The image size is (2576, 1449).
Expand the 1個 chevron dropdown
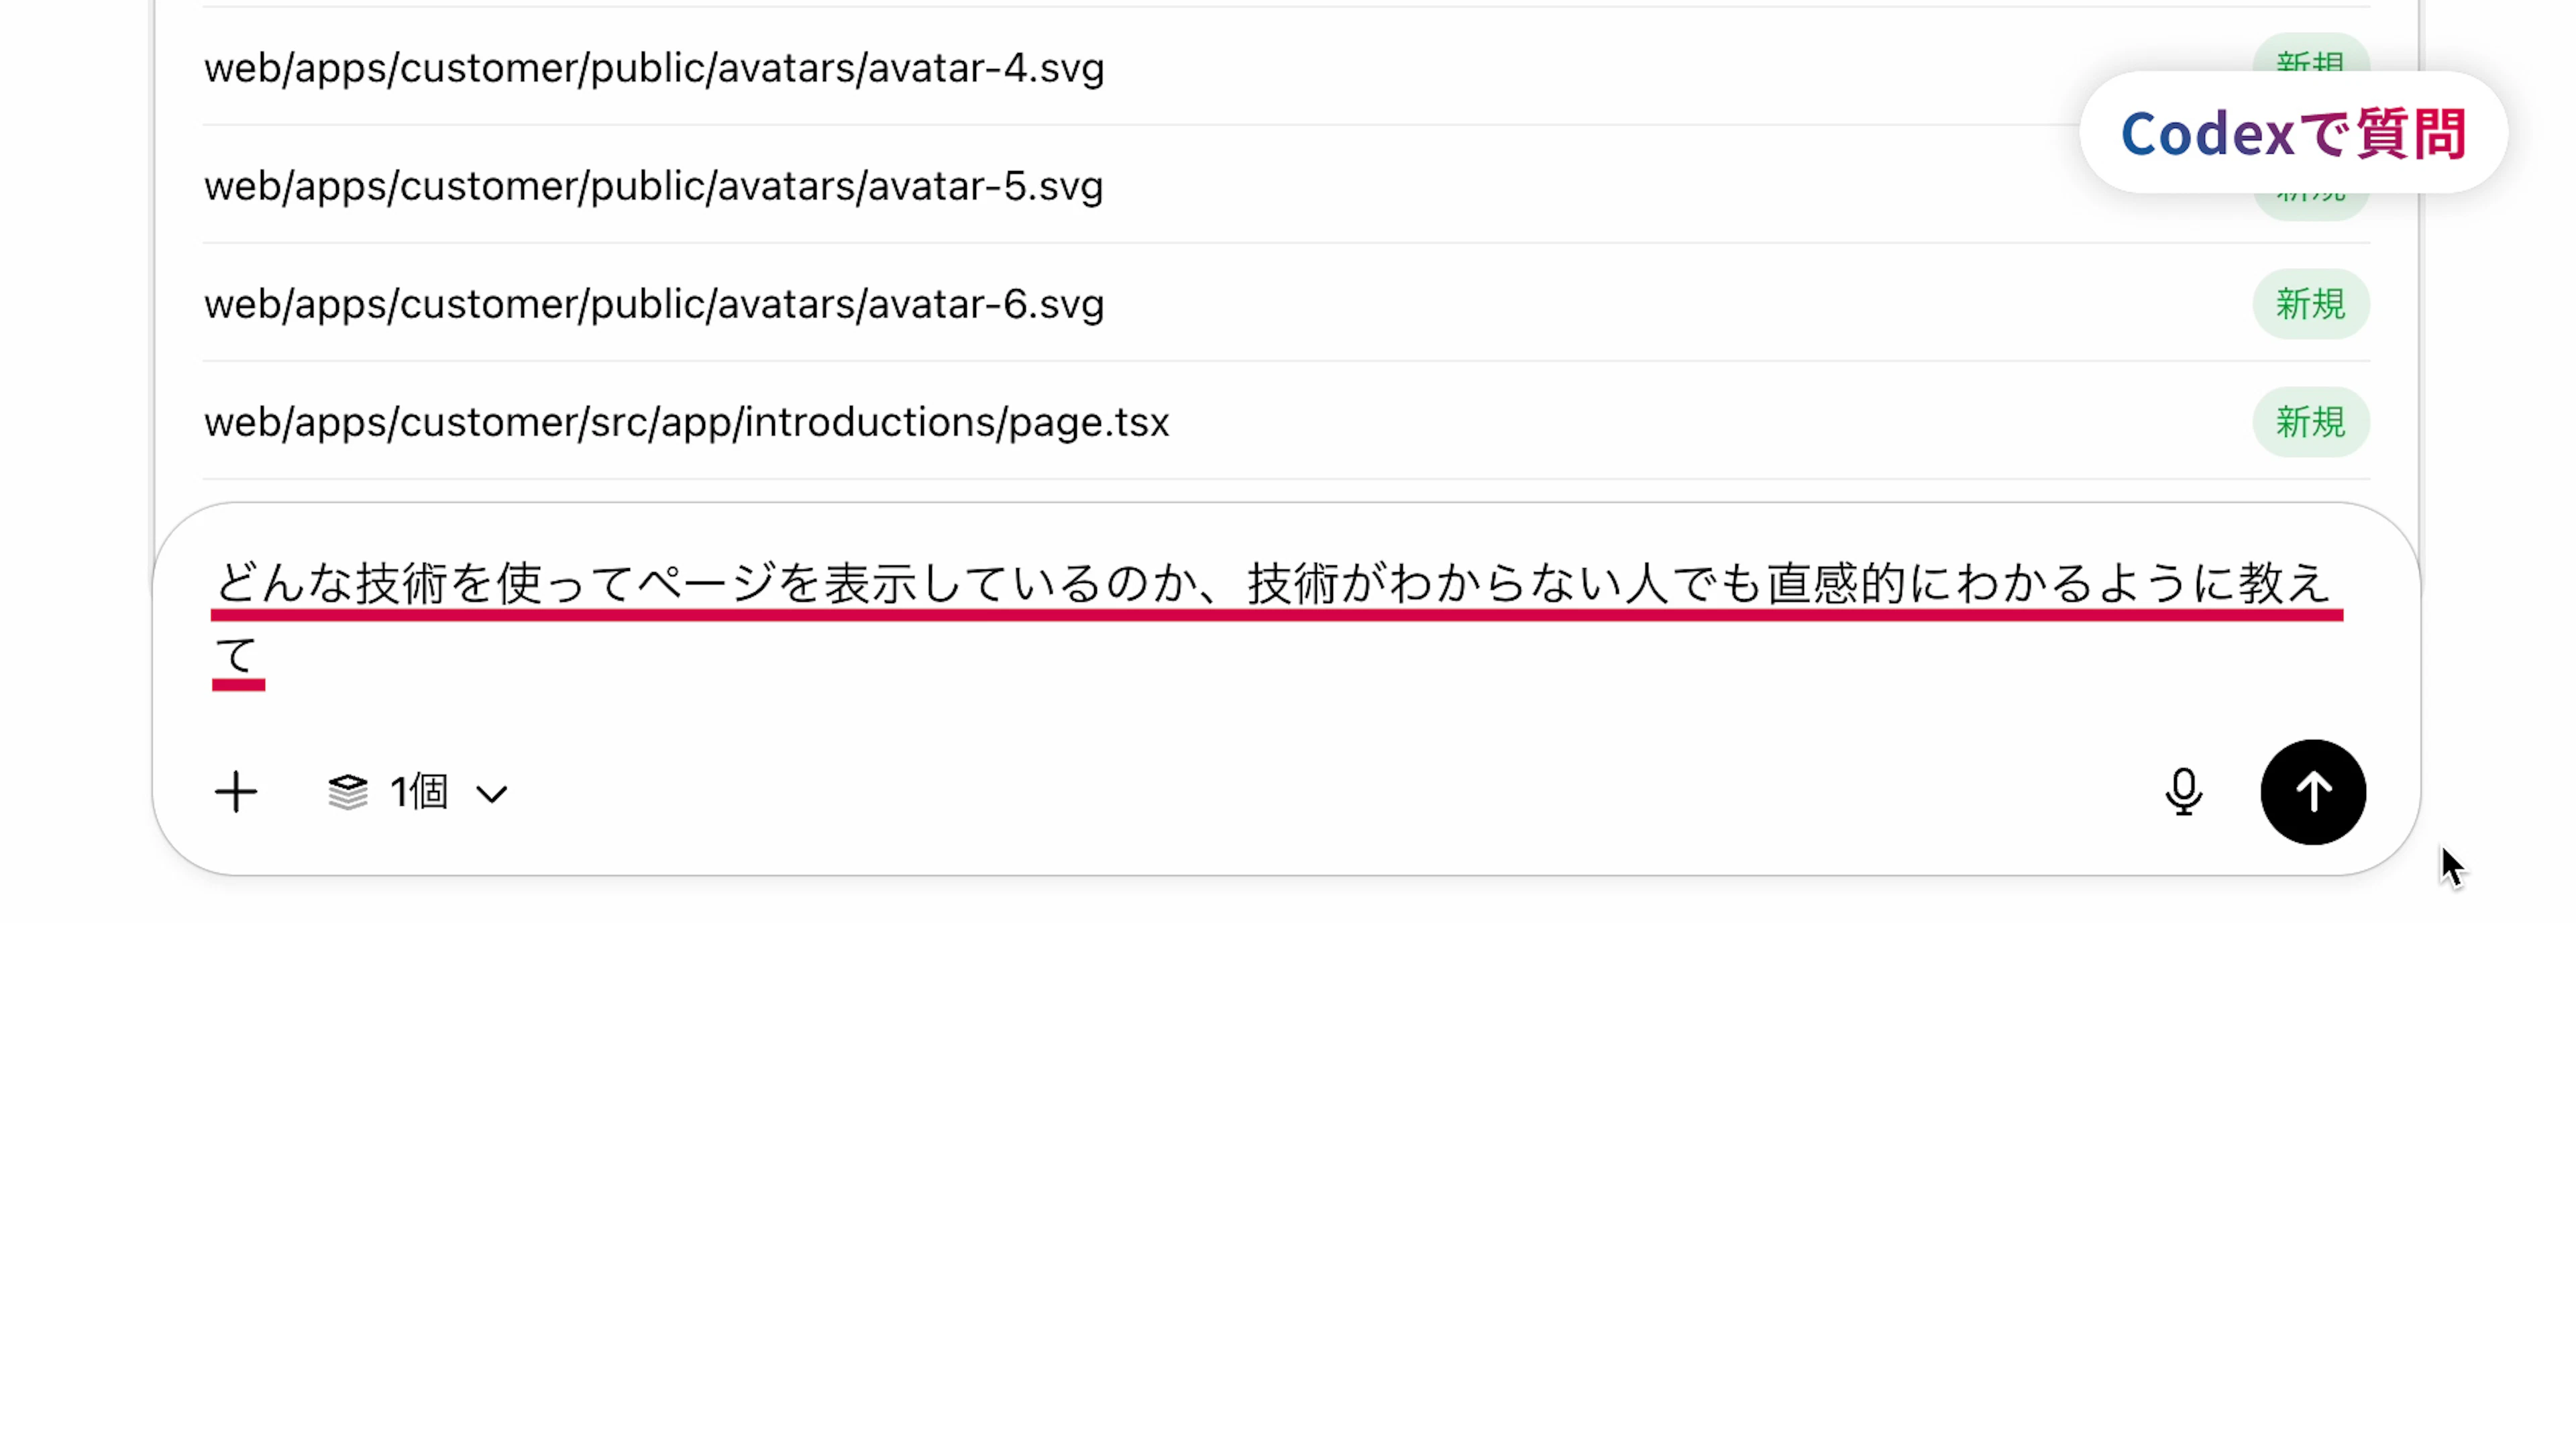click(492, 794)
